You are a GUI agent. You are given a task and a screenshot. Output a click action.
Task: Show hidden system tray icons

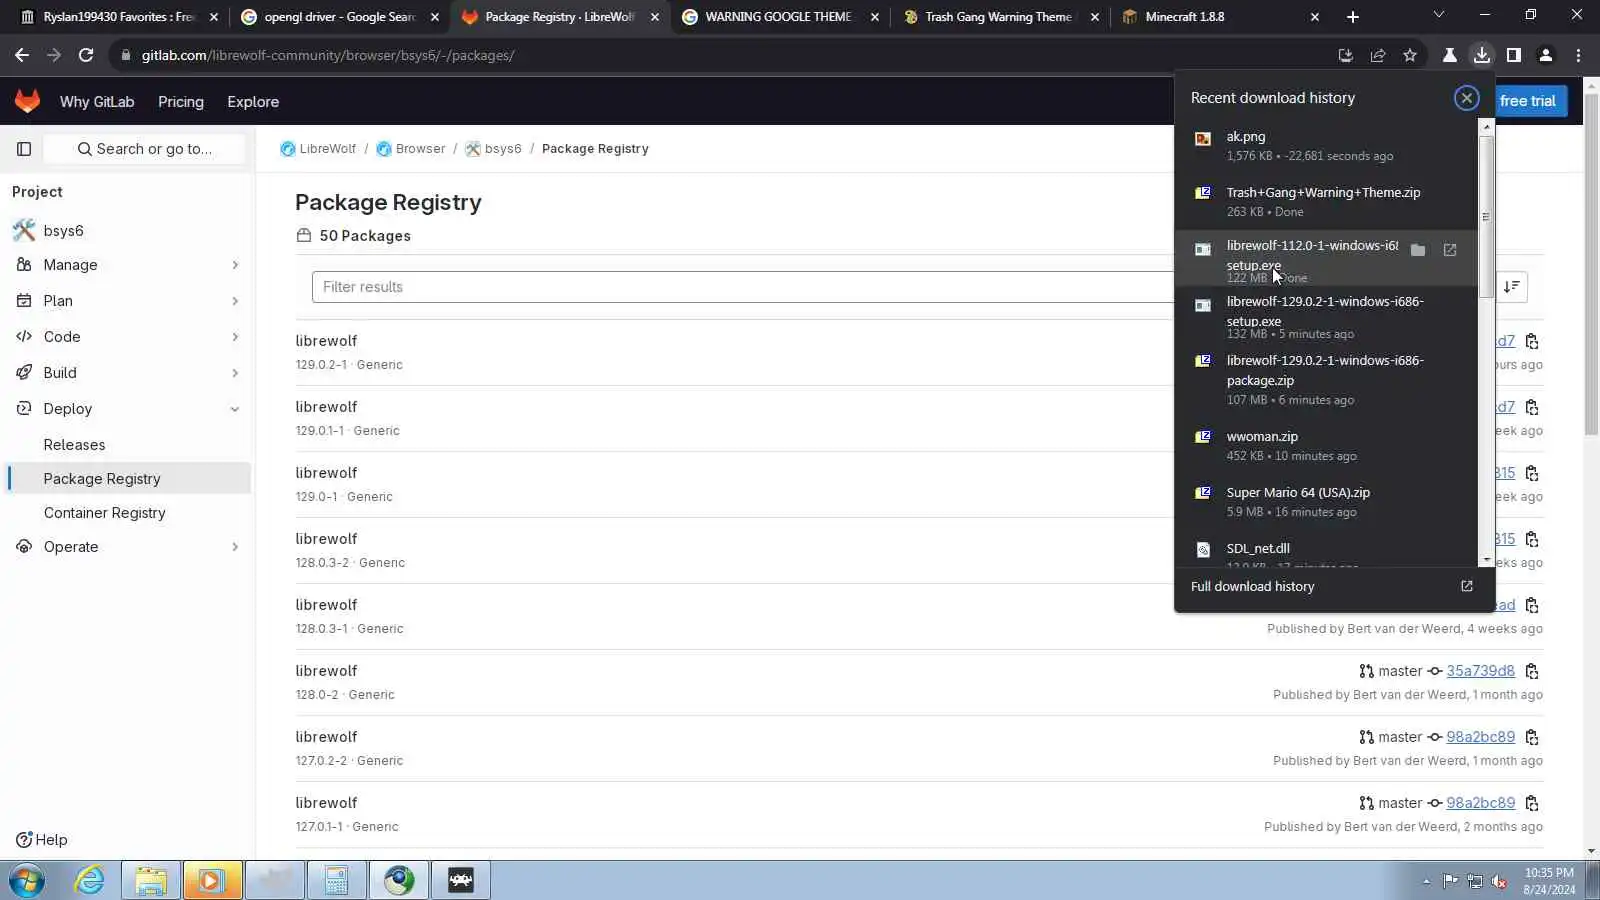tap(1425, 881)
